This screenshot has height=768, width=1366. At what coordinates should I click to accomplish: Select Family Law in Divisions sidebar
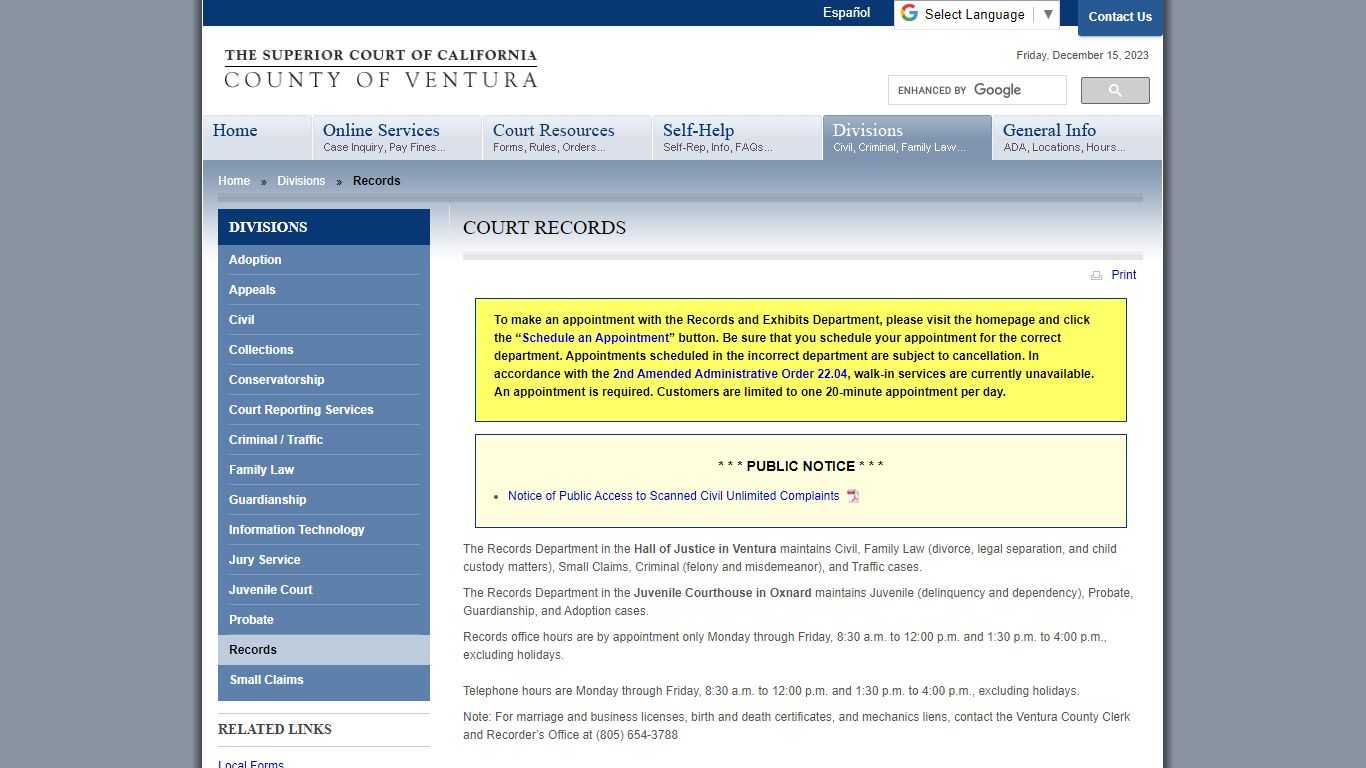click(x=324, y=470)
